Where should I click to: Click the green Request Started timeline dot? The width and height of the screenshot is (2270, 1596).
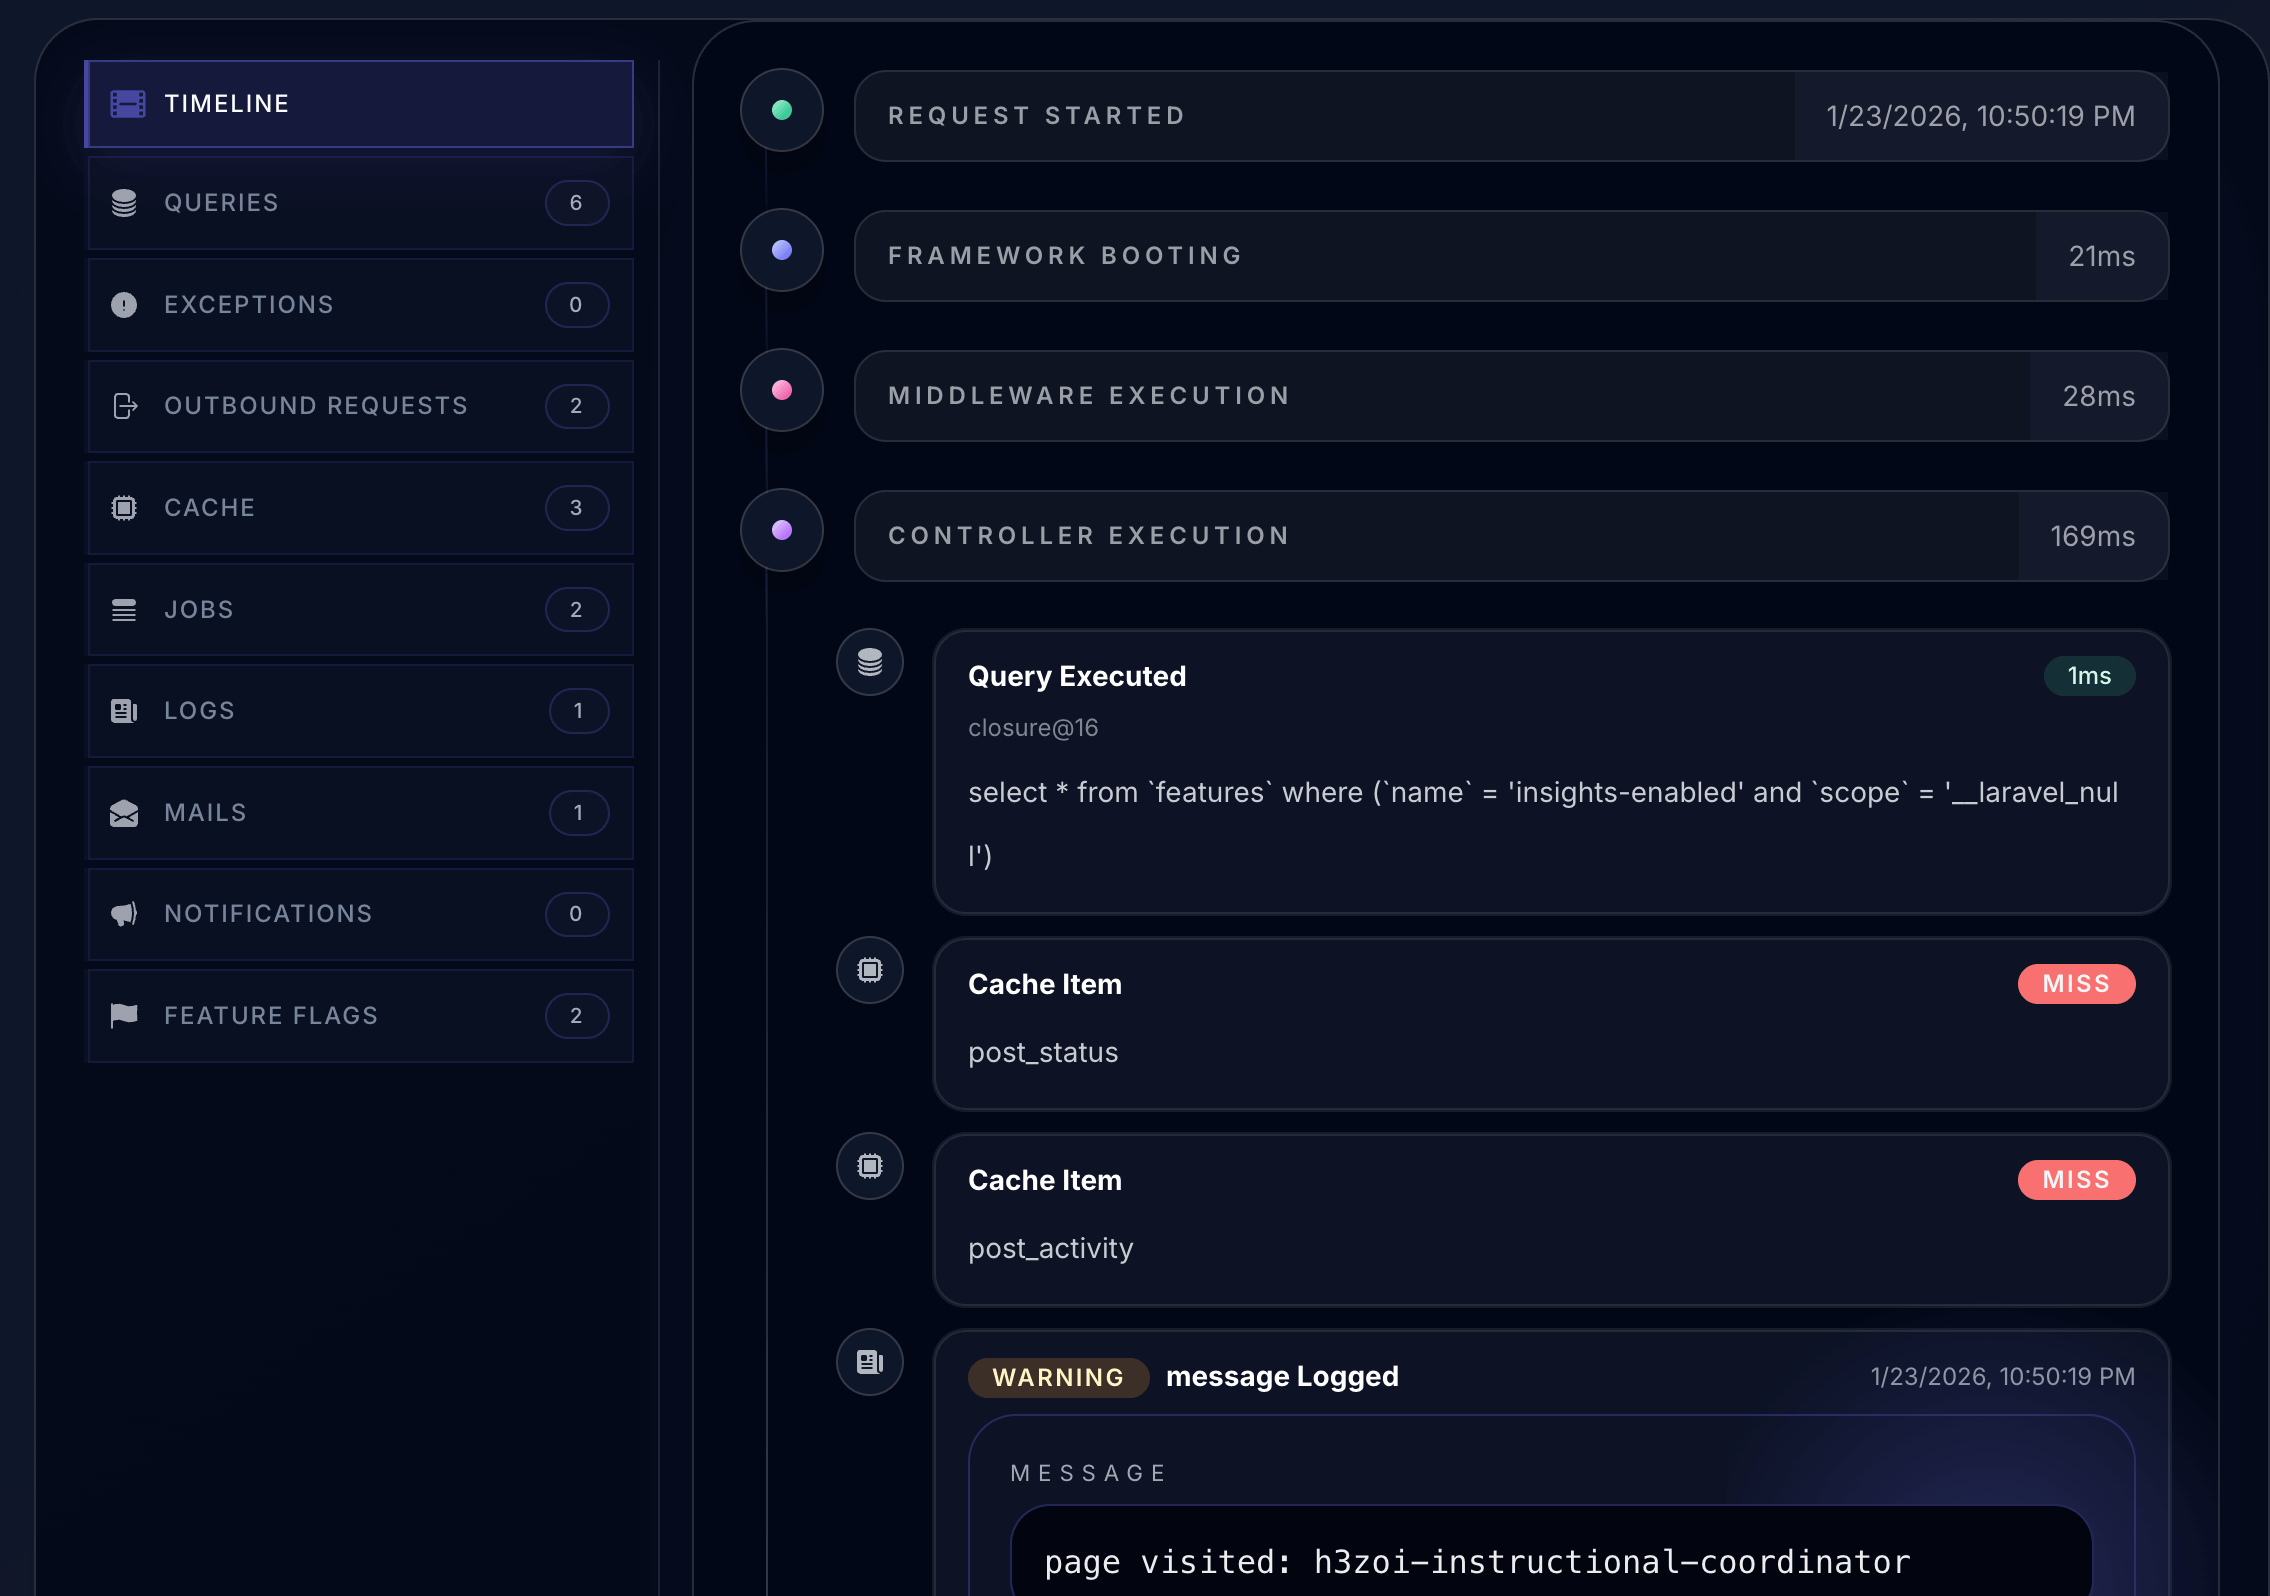[782, 110]
